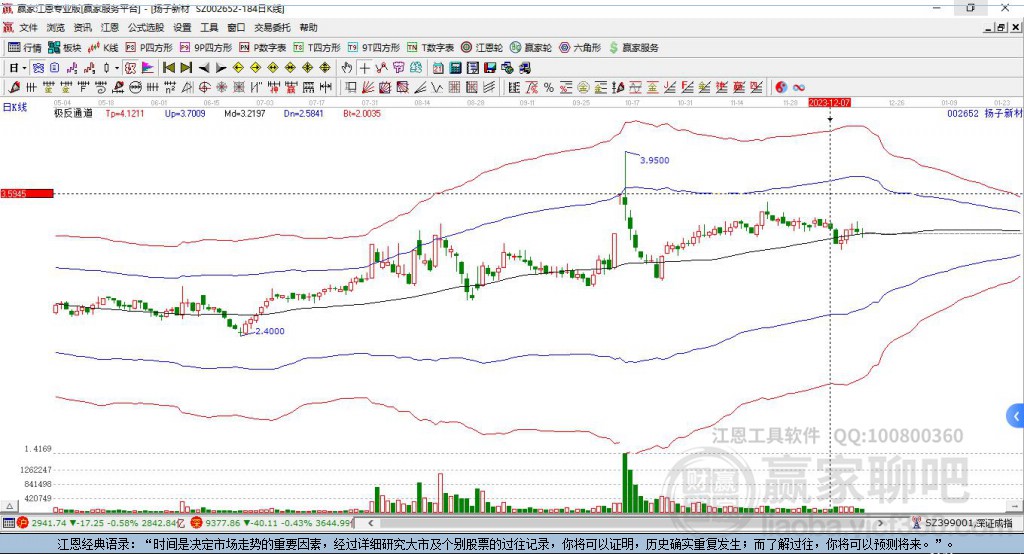Open the 文件 menu
The image size is (1024, 554).
(x=29, y=27)
